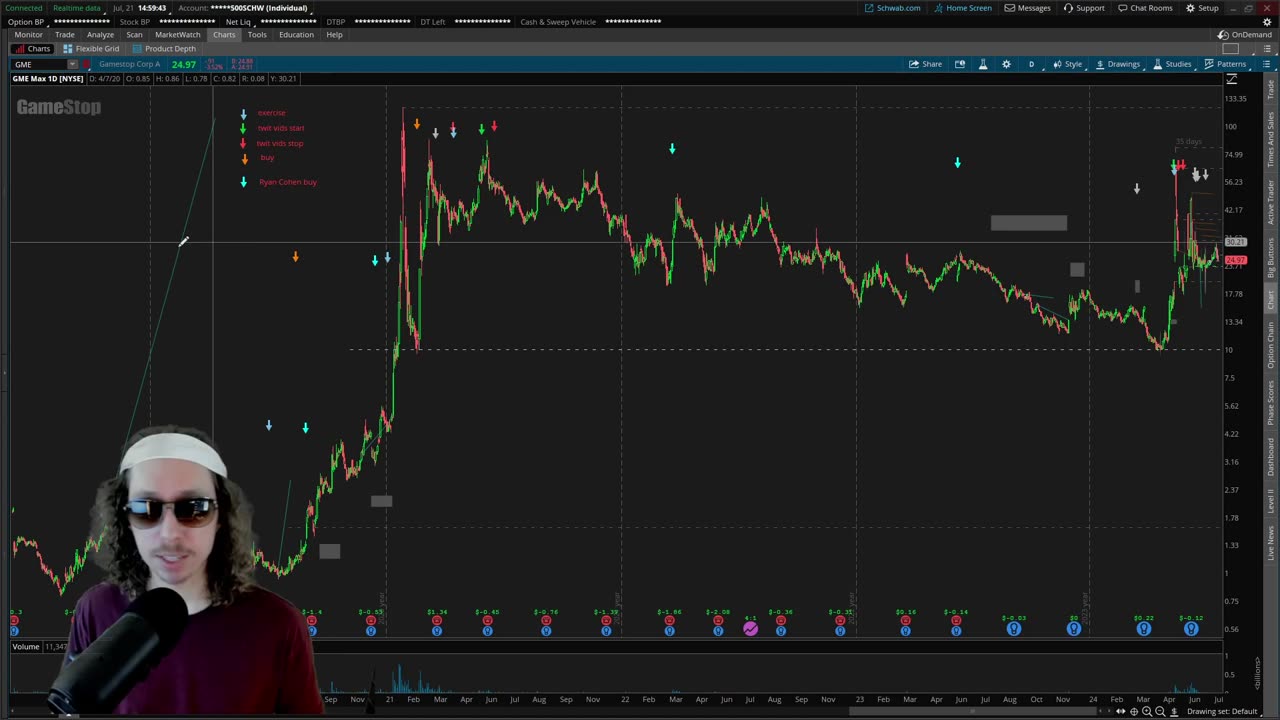Click the account bar gear icon

tap(1267, 22)
